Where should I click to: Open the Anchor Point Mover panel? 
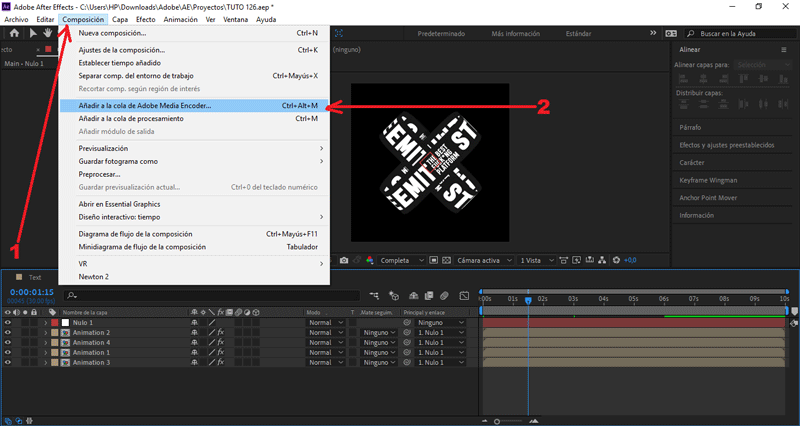pos(708,197)
